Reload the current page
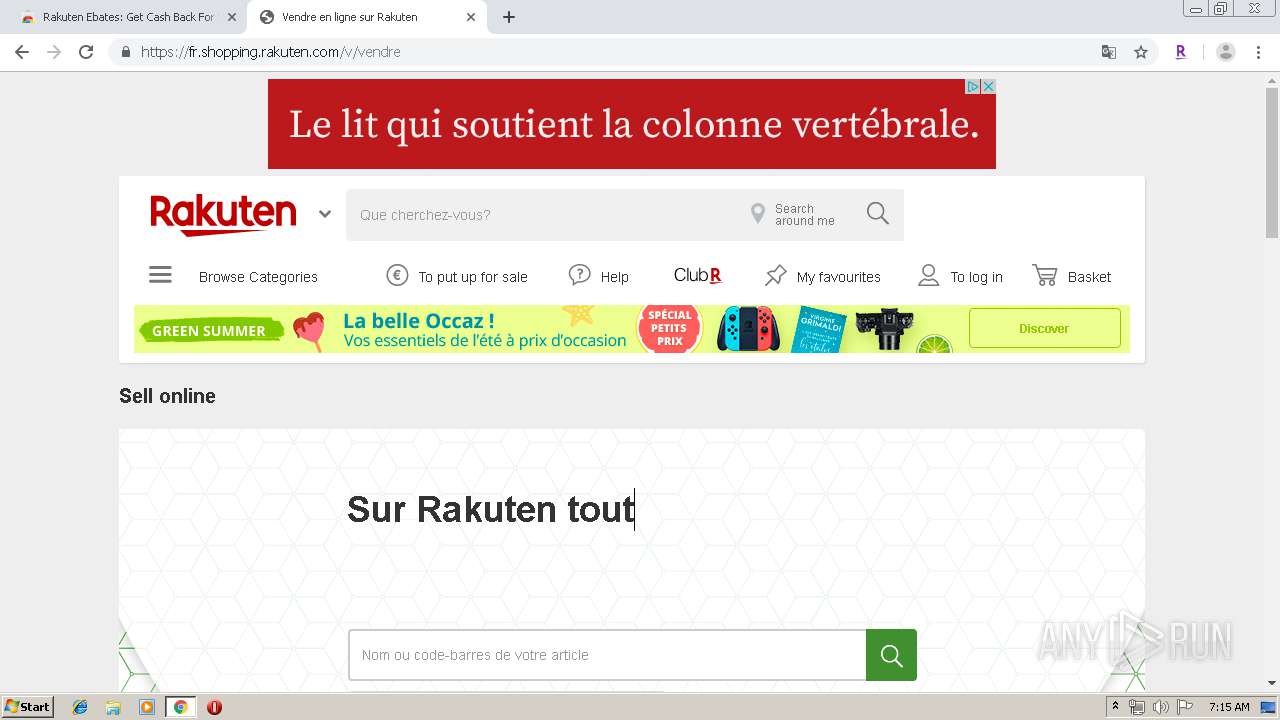 (86, 52)
